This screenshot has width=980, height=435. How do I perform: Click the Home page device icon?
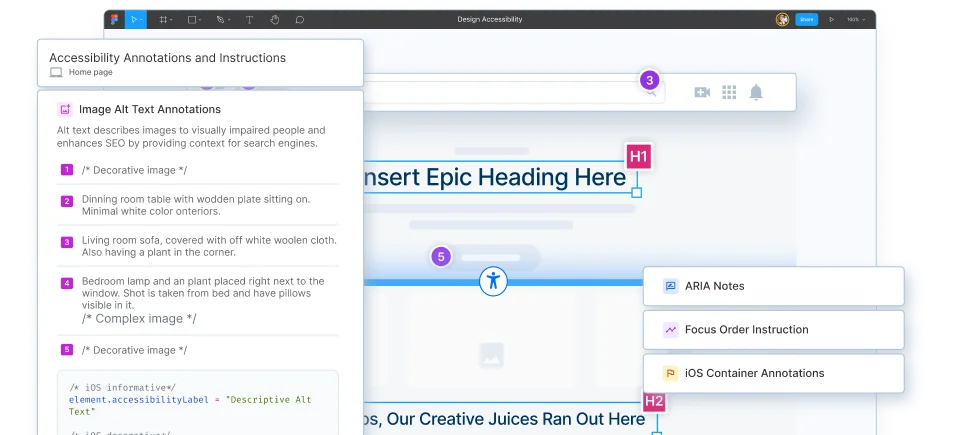56,72
